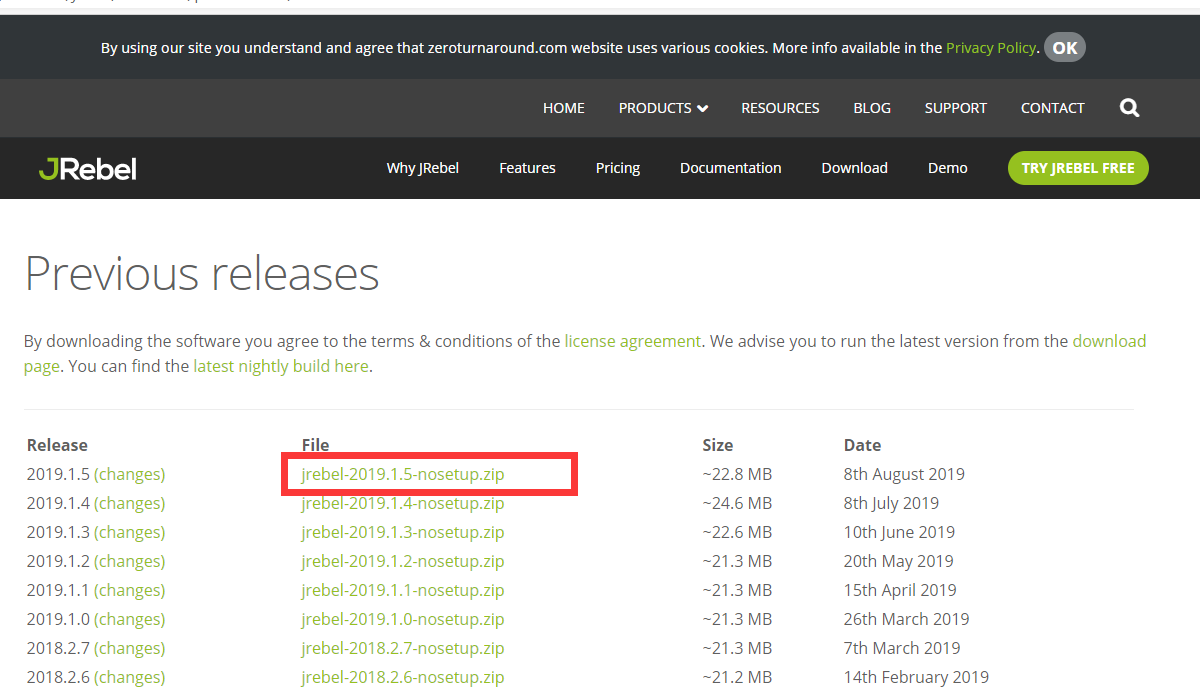Open the Privacy Policy link
Image resolution: width=1200 pixels, height=693 pixels.
pyautogui.click(x=991, y=47)
